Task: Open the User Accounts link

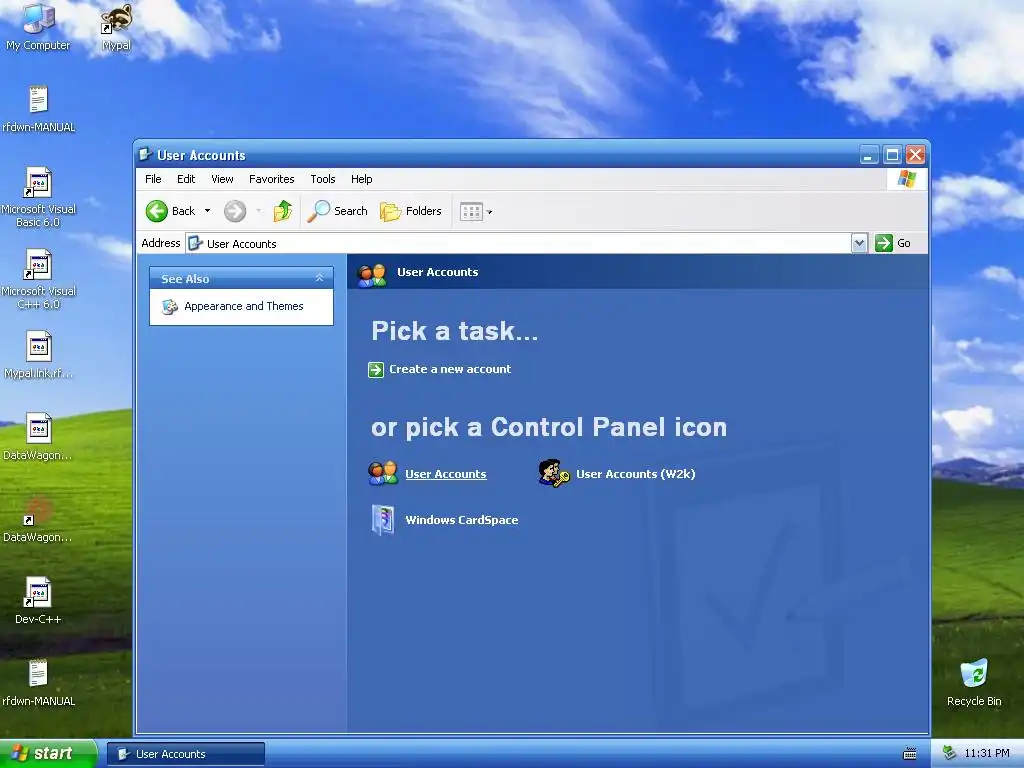Action: (445, 474)
